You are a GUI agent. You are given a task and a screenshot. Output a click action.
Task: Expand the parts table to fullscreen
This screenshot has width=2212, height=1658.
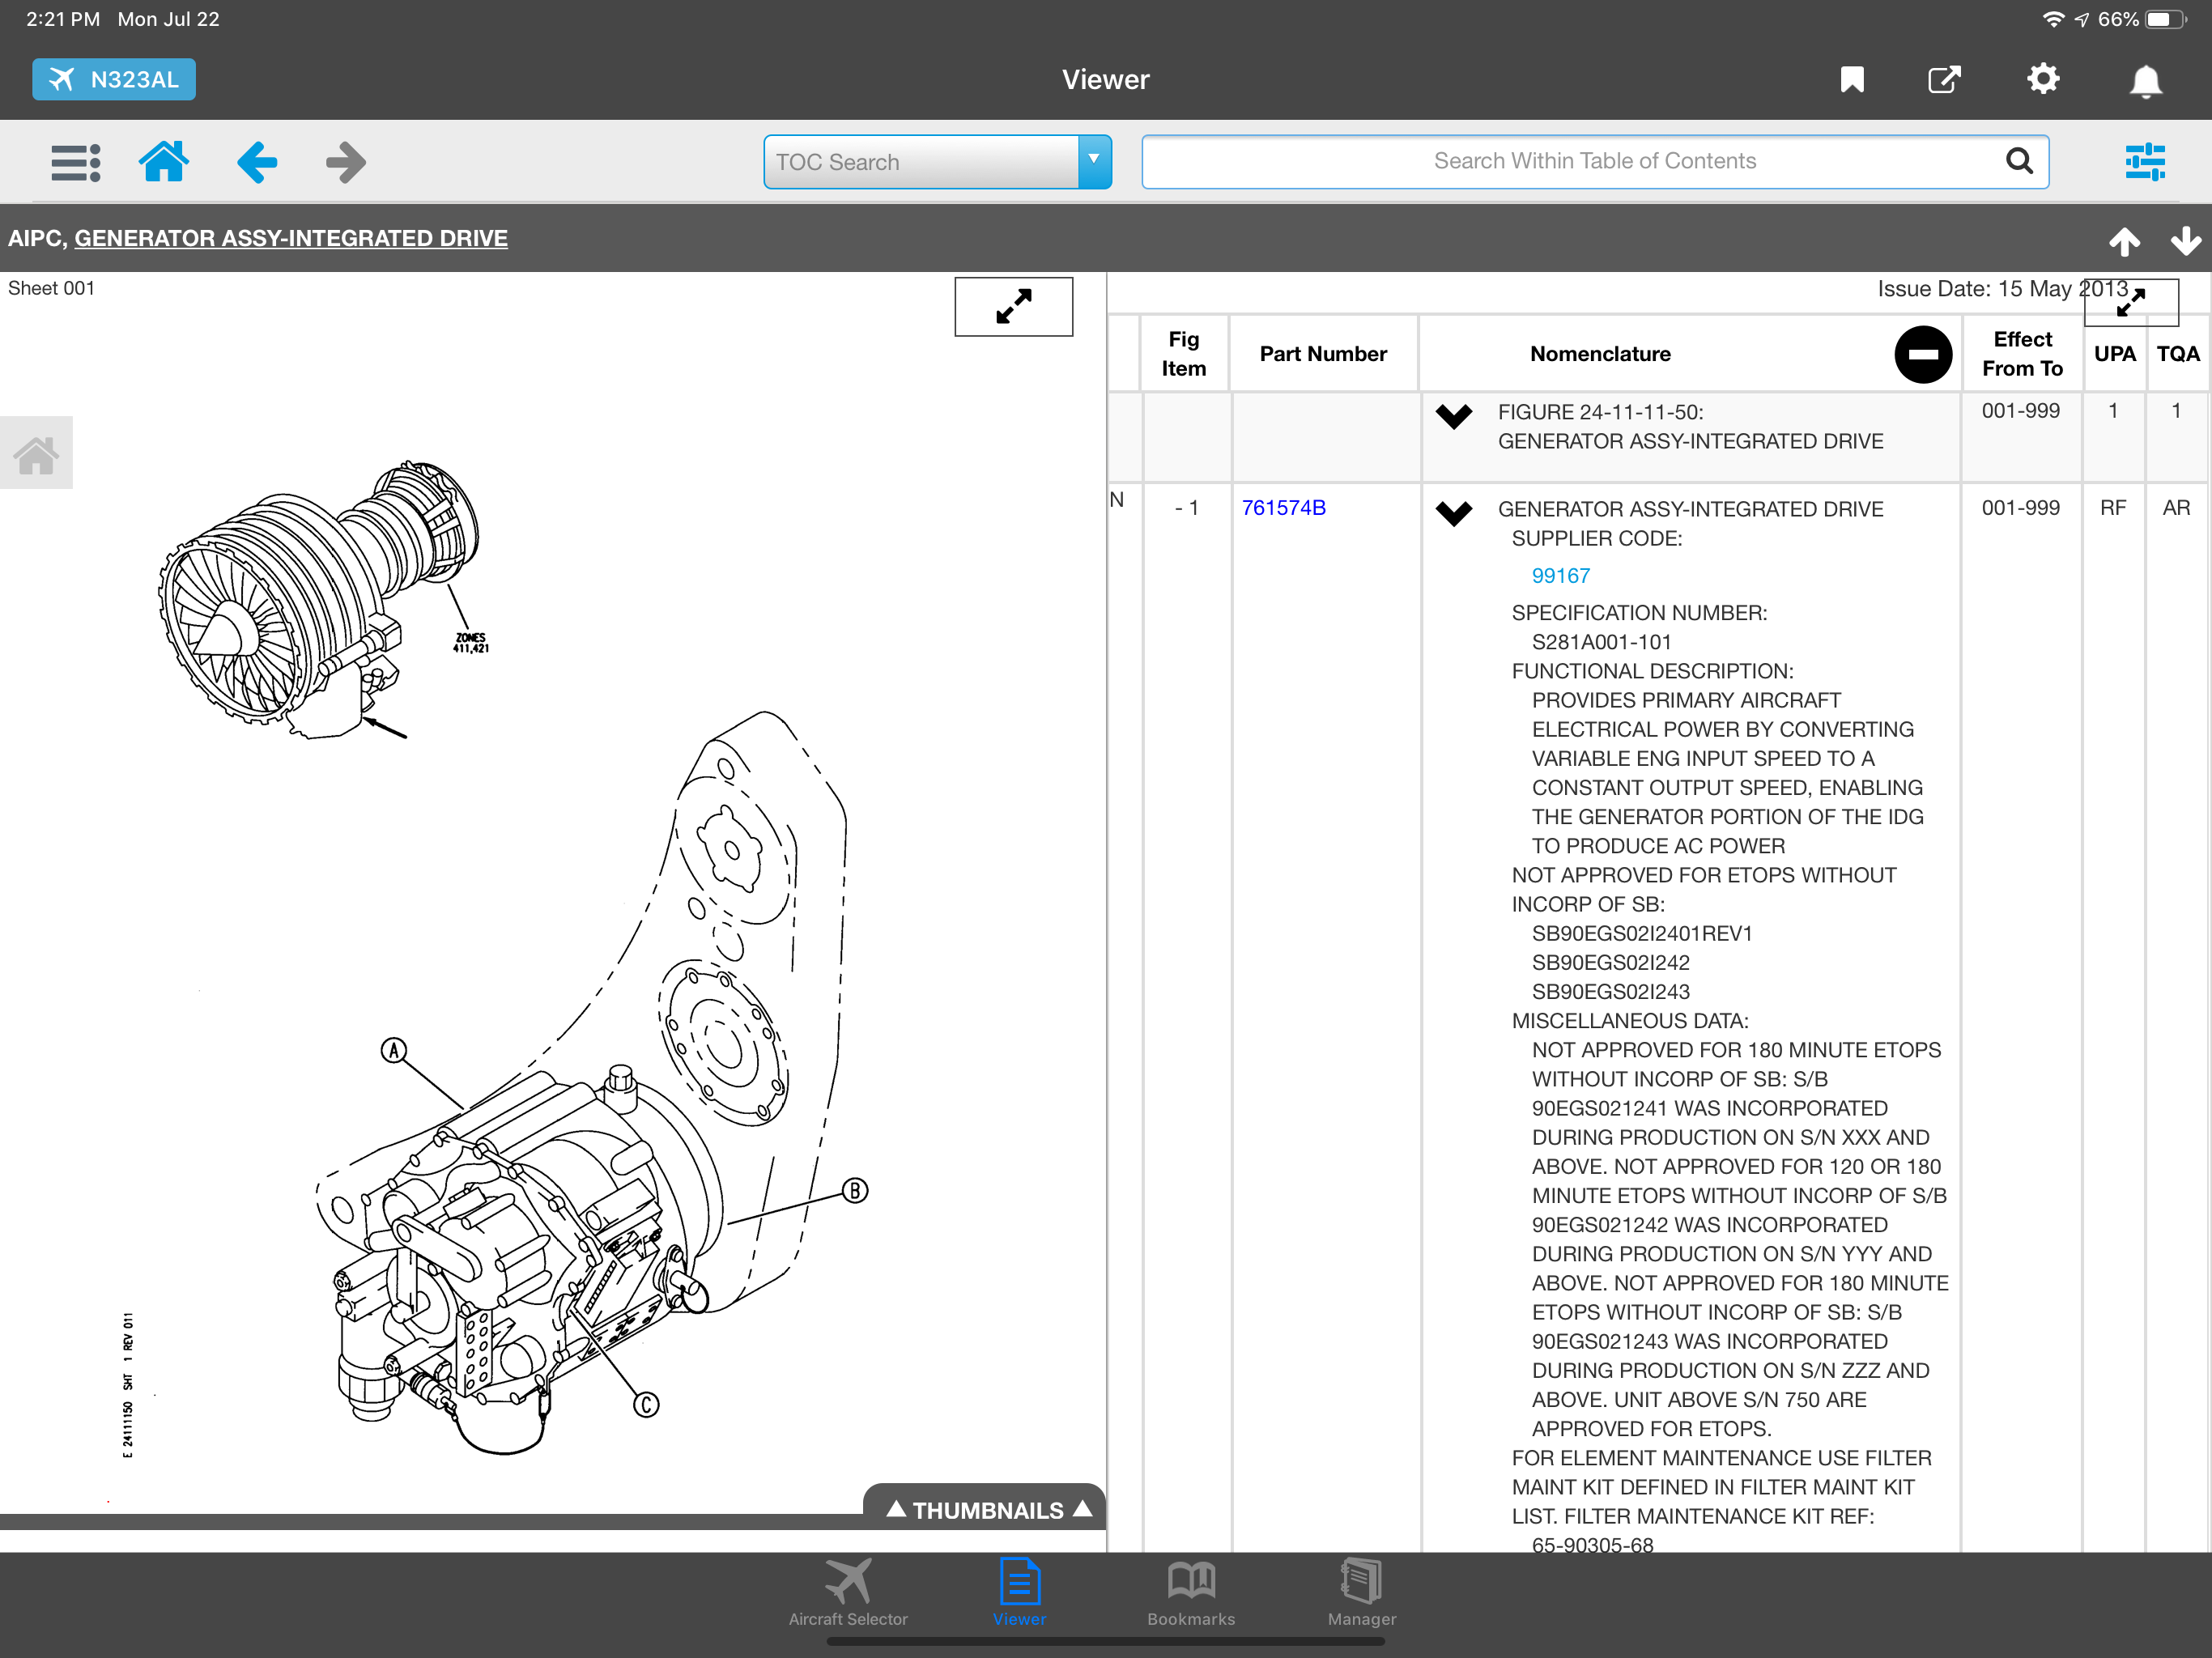tap(2130, 302)
